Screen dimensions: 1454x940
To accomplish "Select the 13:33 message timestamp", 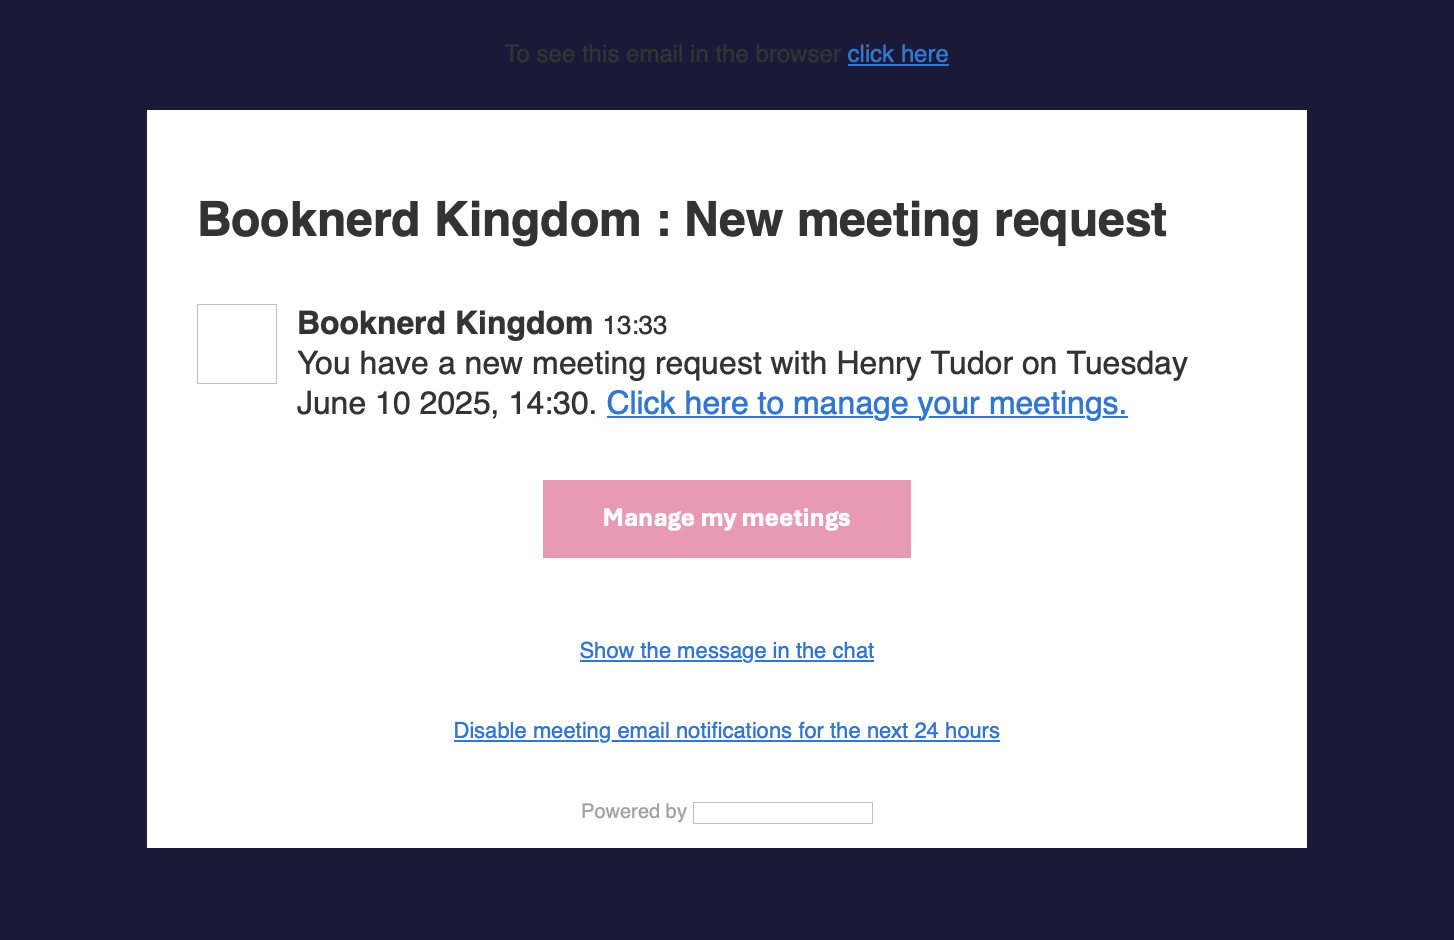I will click(635, 326).
